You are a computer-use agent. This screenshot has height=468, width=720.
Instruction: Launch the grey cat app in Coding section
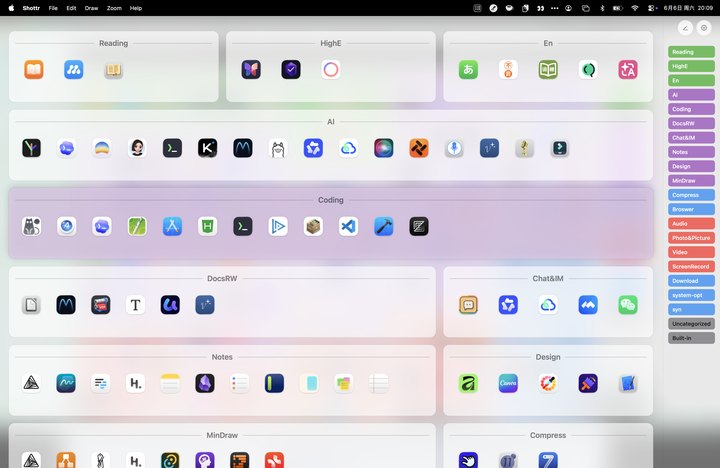31,226
